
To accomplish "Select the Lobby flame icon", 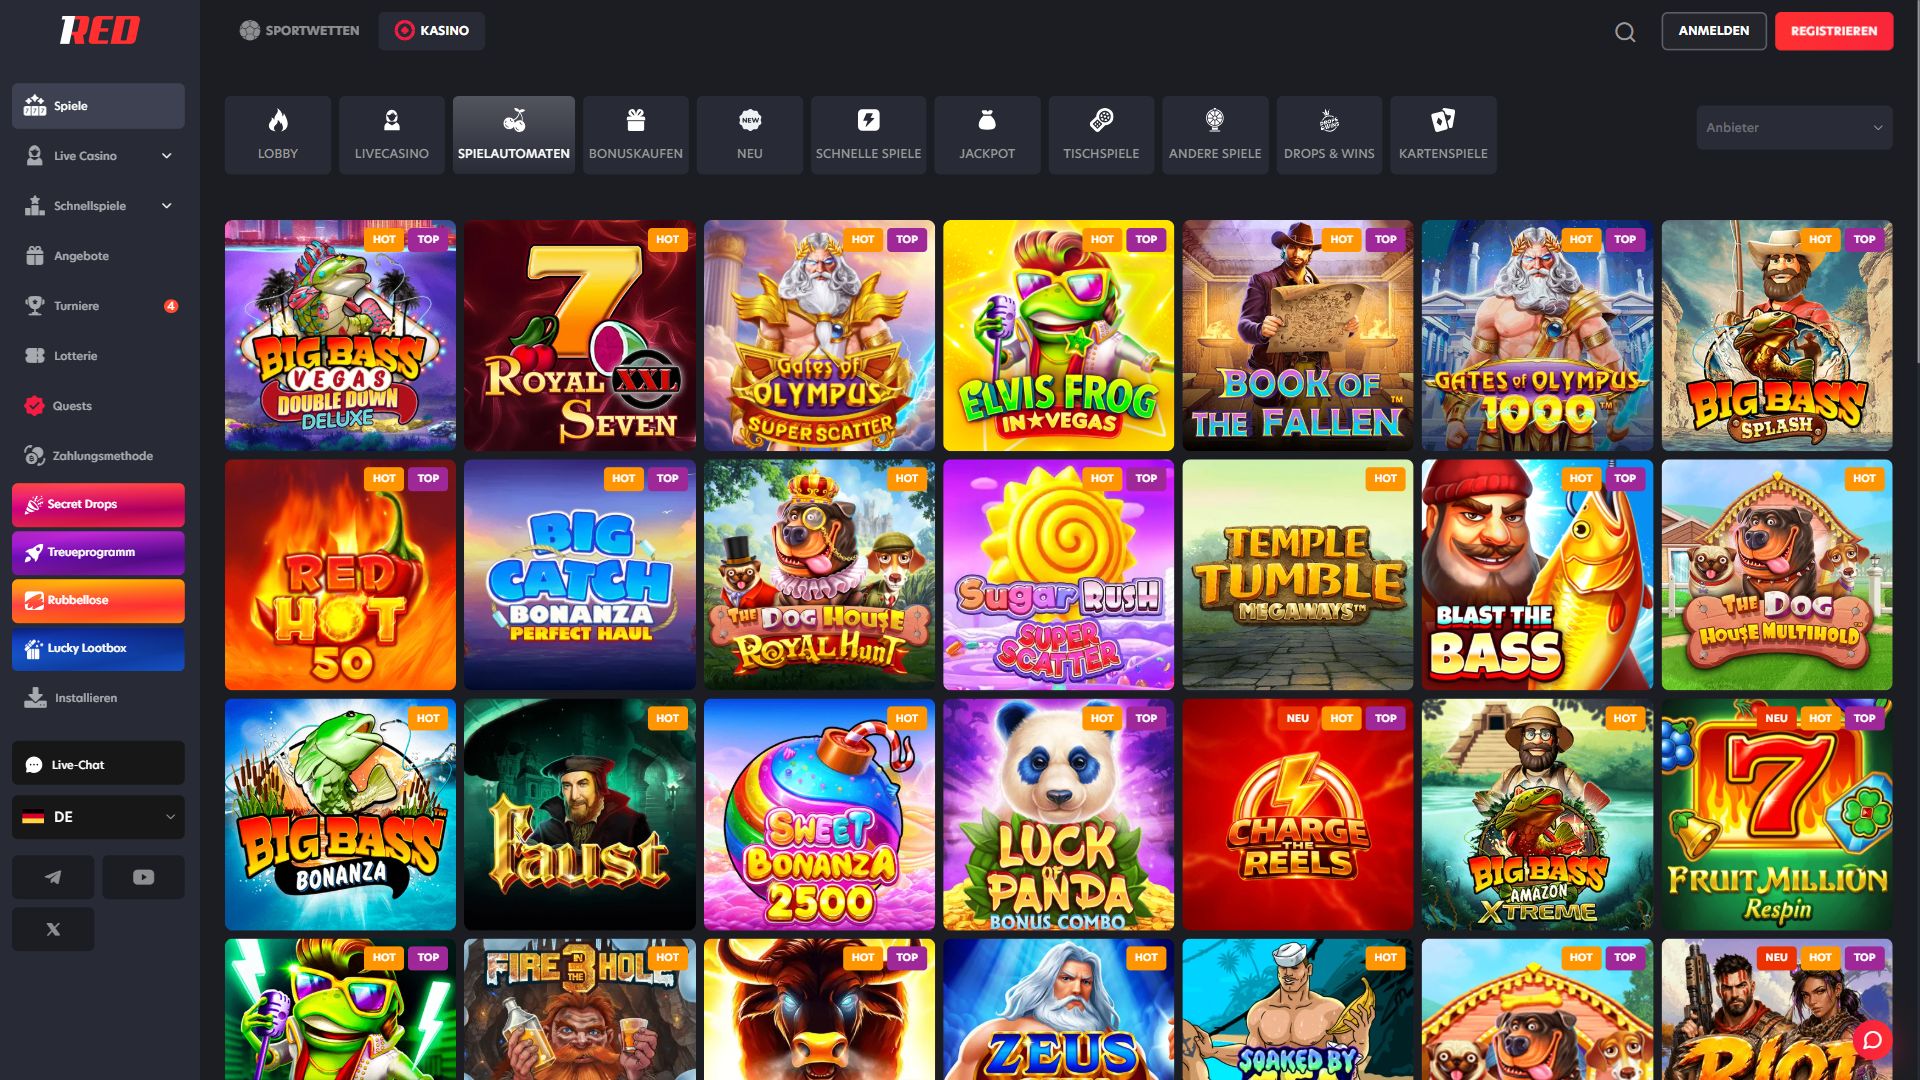I will tap(278, 135).
